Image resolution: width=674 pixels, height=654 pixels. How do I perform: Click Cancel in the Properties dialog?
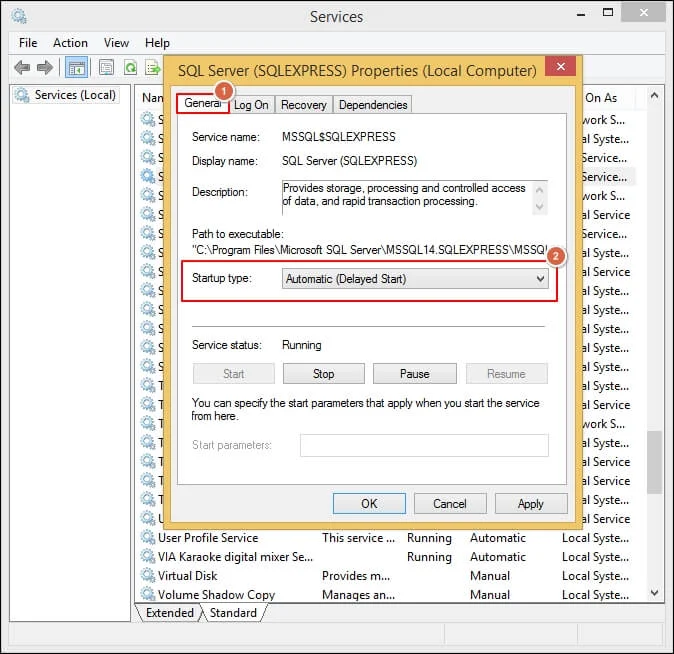[450, 504]
